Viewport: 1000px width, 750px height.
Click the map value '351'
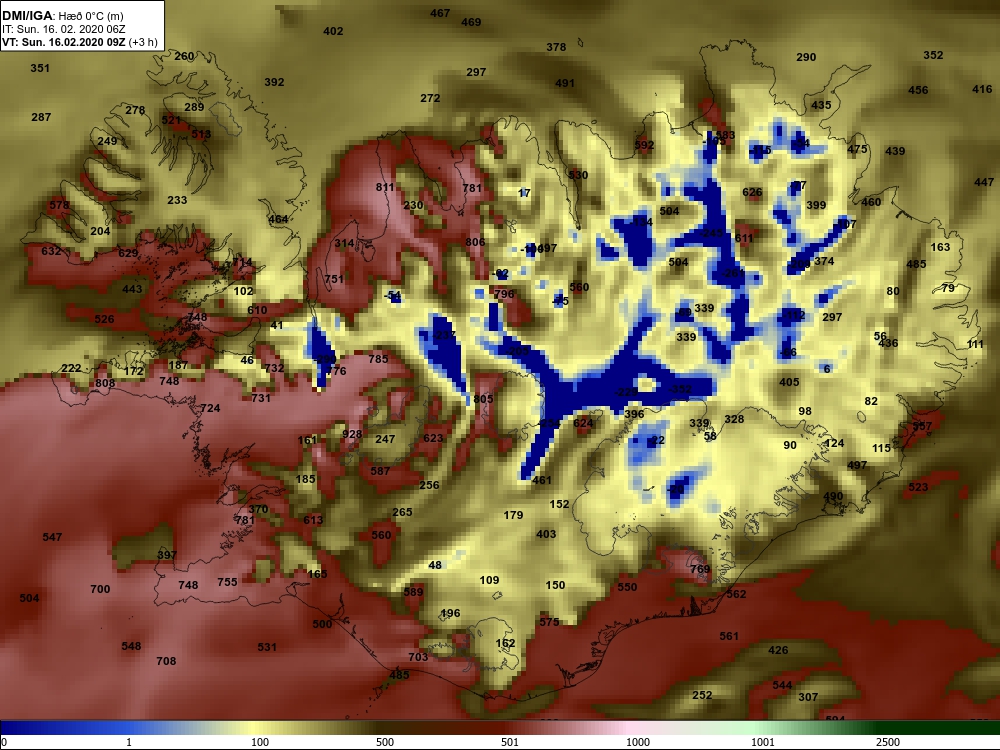tap(40, 68)
